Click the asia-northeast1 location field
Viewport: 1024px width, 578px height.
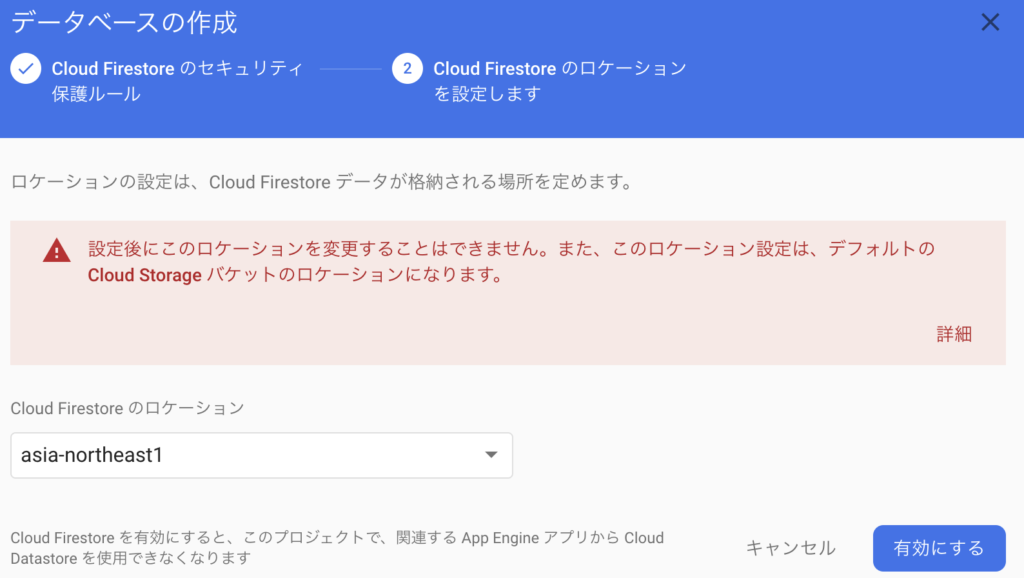(261, 455)
